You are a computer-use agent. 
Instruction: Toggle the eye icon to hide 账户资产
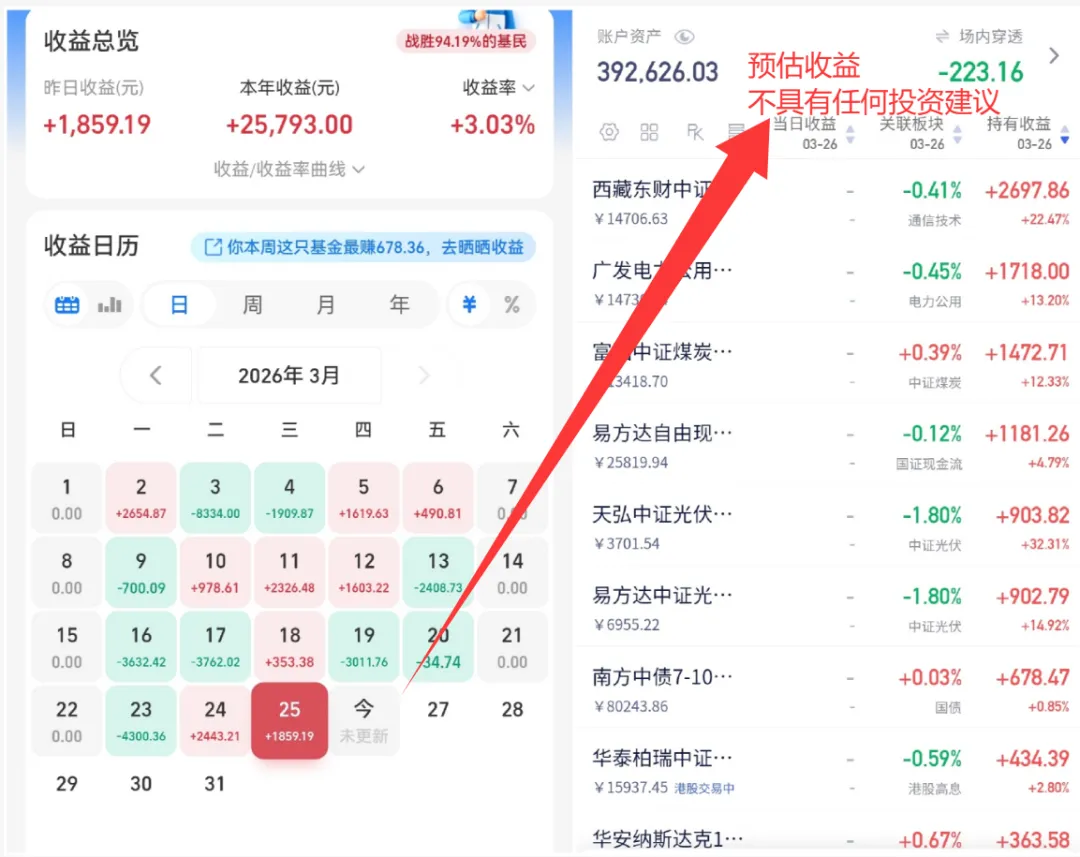684,36
